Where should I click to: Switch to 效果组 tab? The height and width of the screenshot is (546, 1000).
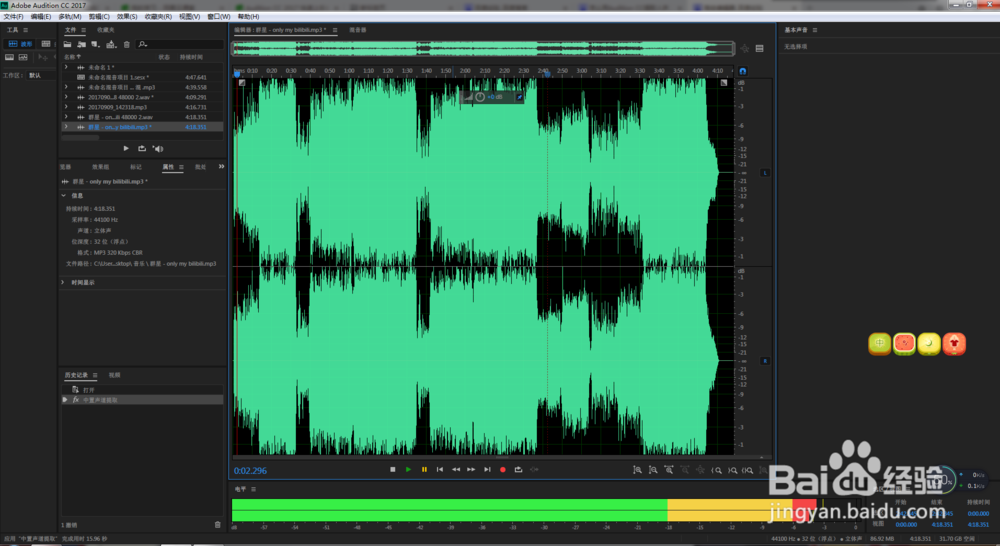pyautogui.click(x=100, y=167)
